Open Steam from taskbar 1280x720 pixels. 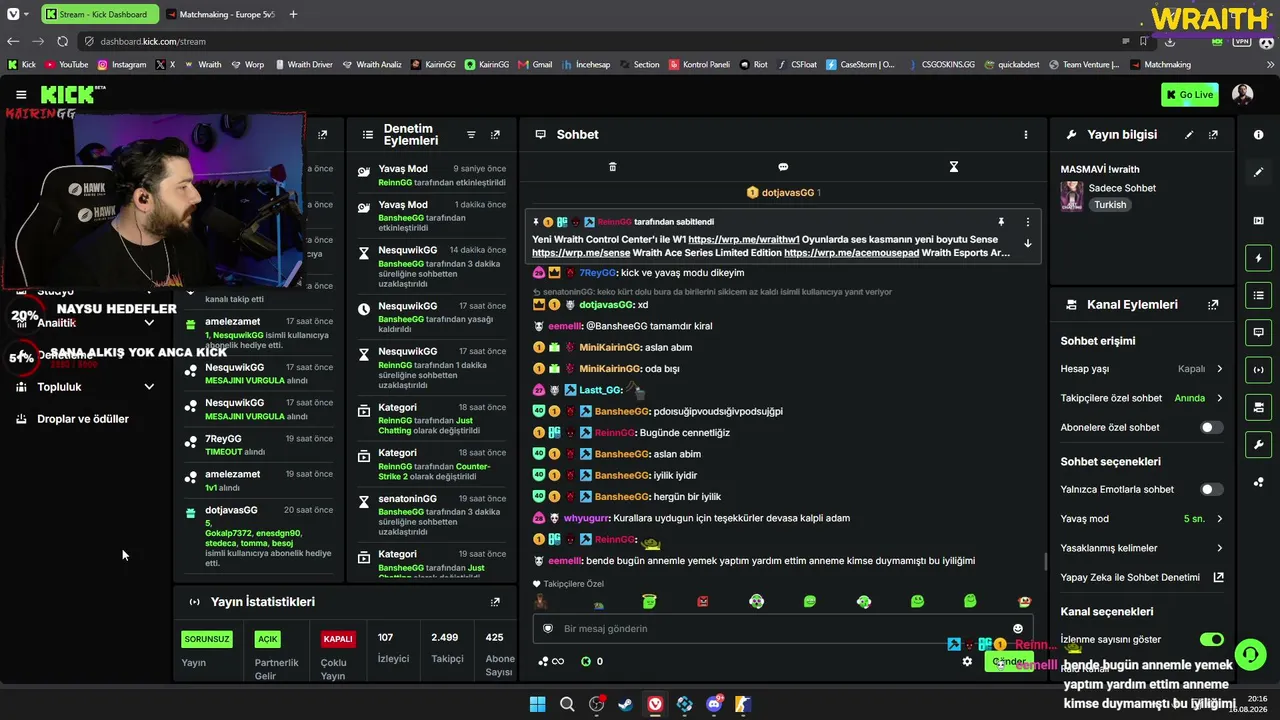tap(625, 704)
